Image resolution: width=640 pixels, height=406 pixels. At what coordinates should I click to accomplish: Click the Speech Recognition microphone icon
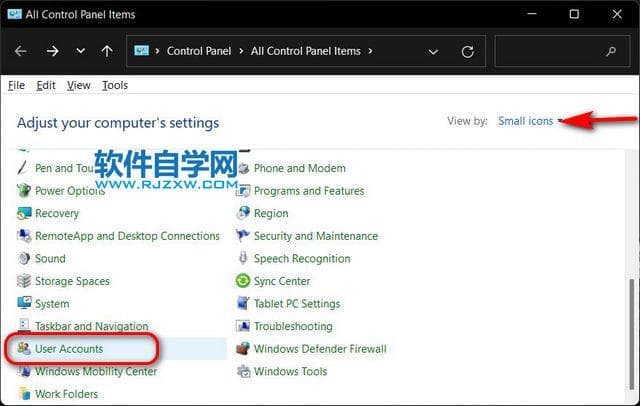click(x=243, y=258)
